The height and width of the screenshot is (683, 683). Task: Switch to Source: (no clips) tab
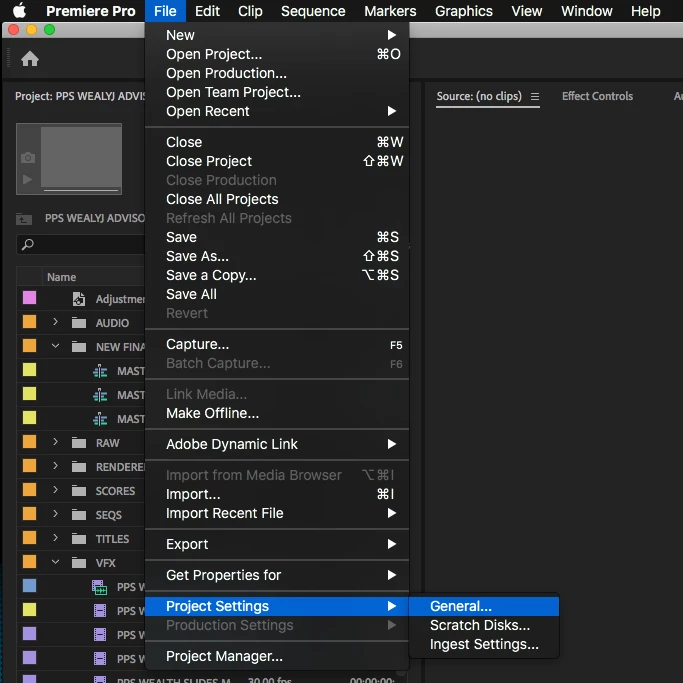point(479,96)
